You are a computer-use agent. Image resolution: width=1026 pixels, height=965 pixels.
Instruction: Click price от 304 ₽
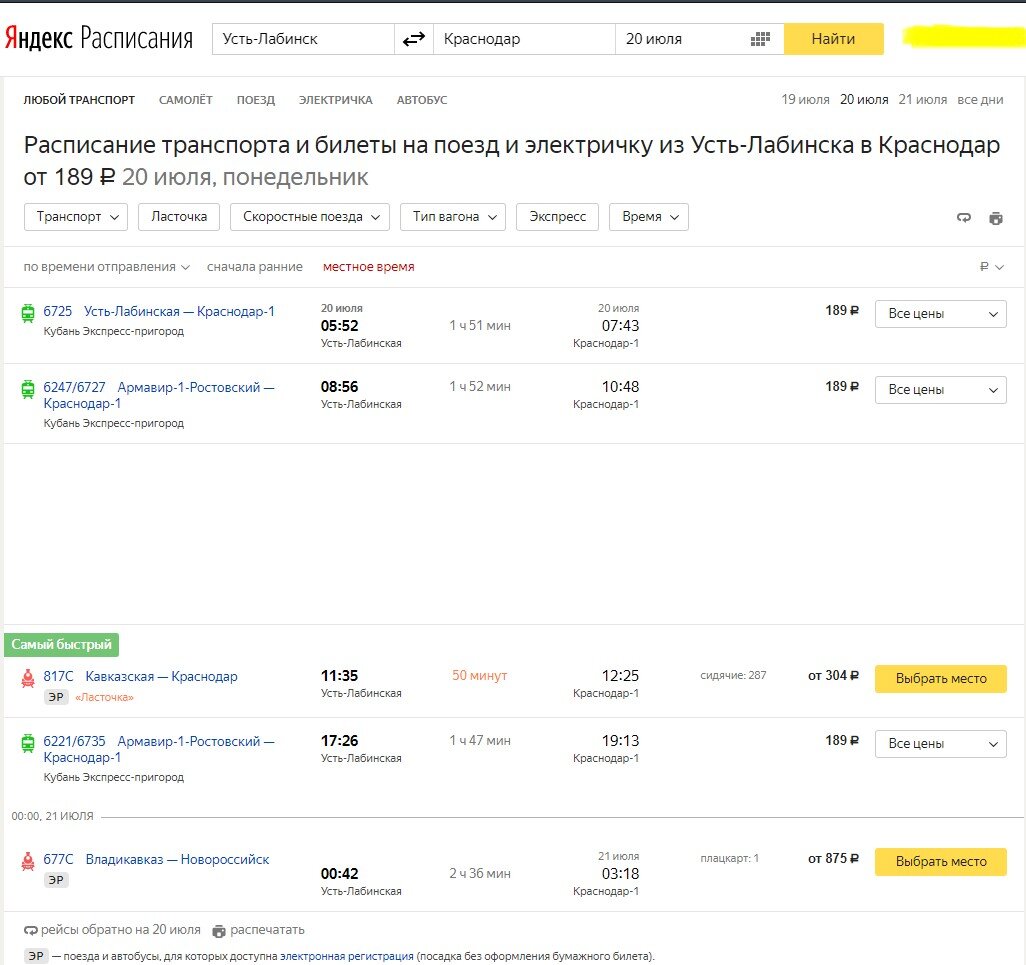click(833, 676)
